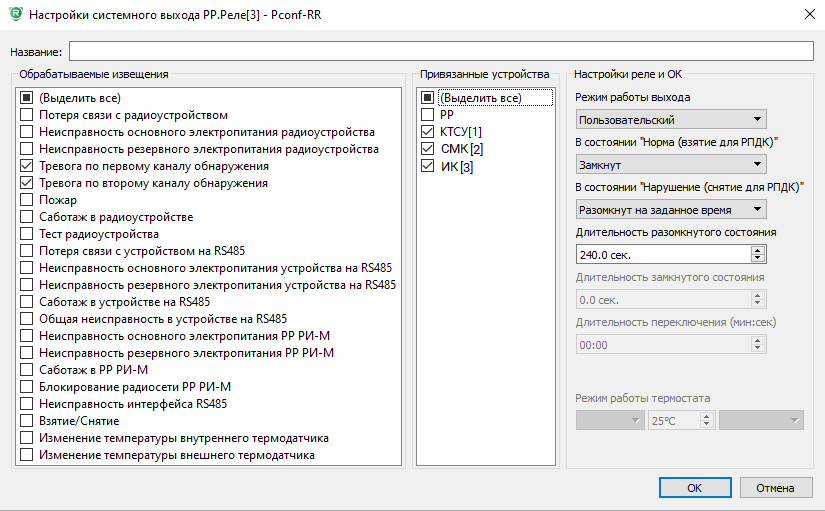
Task: Select all notifications via '(Выделить все)' checkbox
Action: point(27,98)
